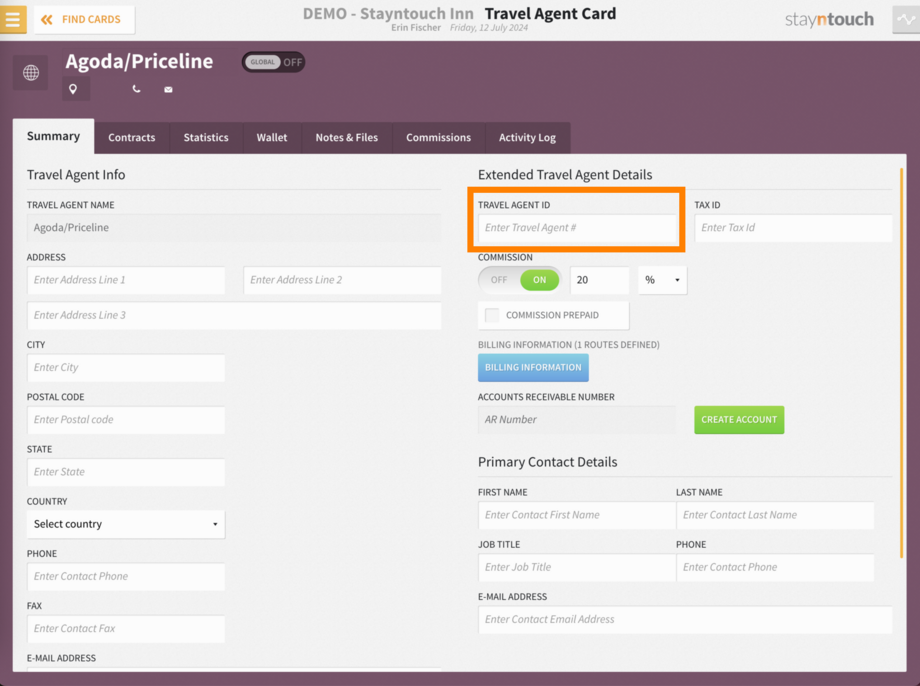Click the Agoda/Priceline card title
Image resolution: width=920 pixels, height=686 pixels.
coord(139,61)
